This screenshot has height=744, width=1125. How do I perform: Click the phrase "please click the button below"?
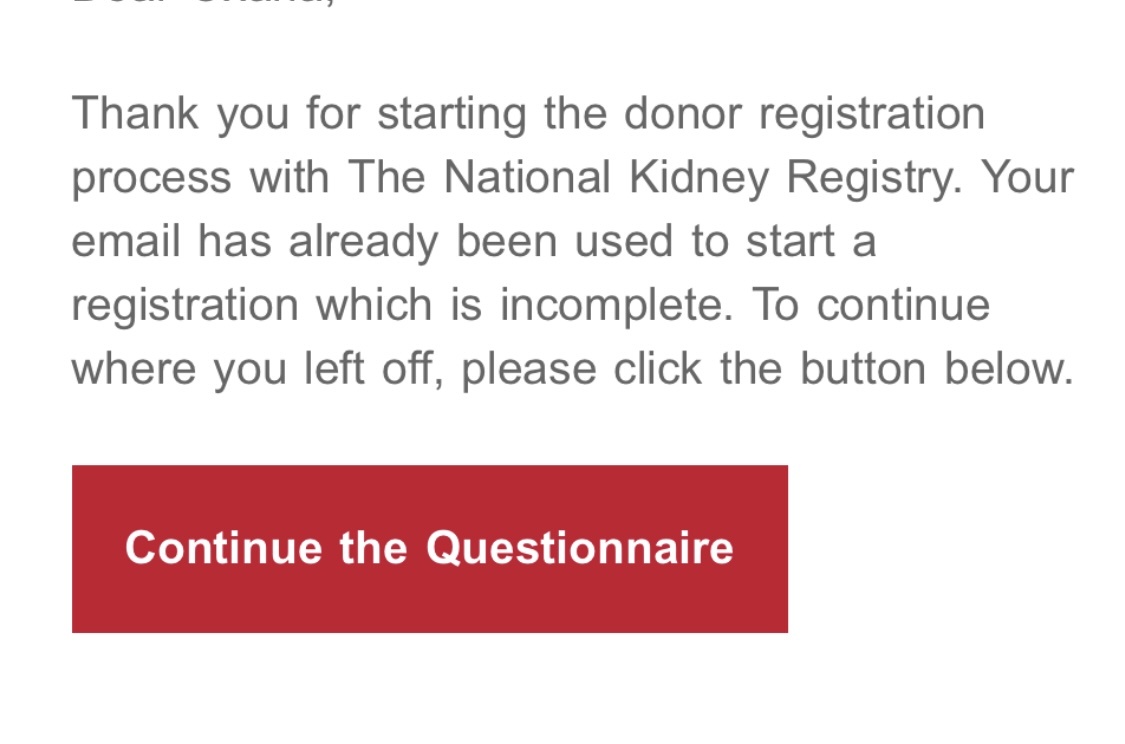point(766,370)
